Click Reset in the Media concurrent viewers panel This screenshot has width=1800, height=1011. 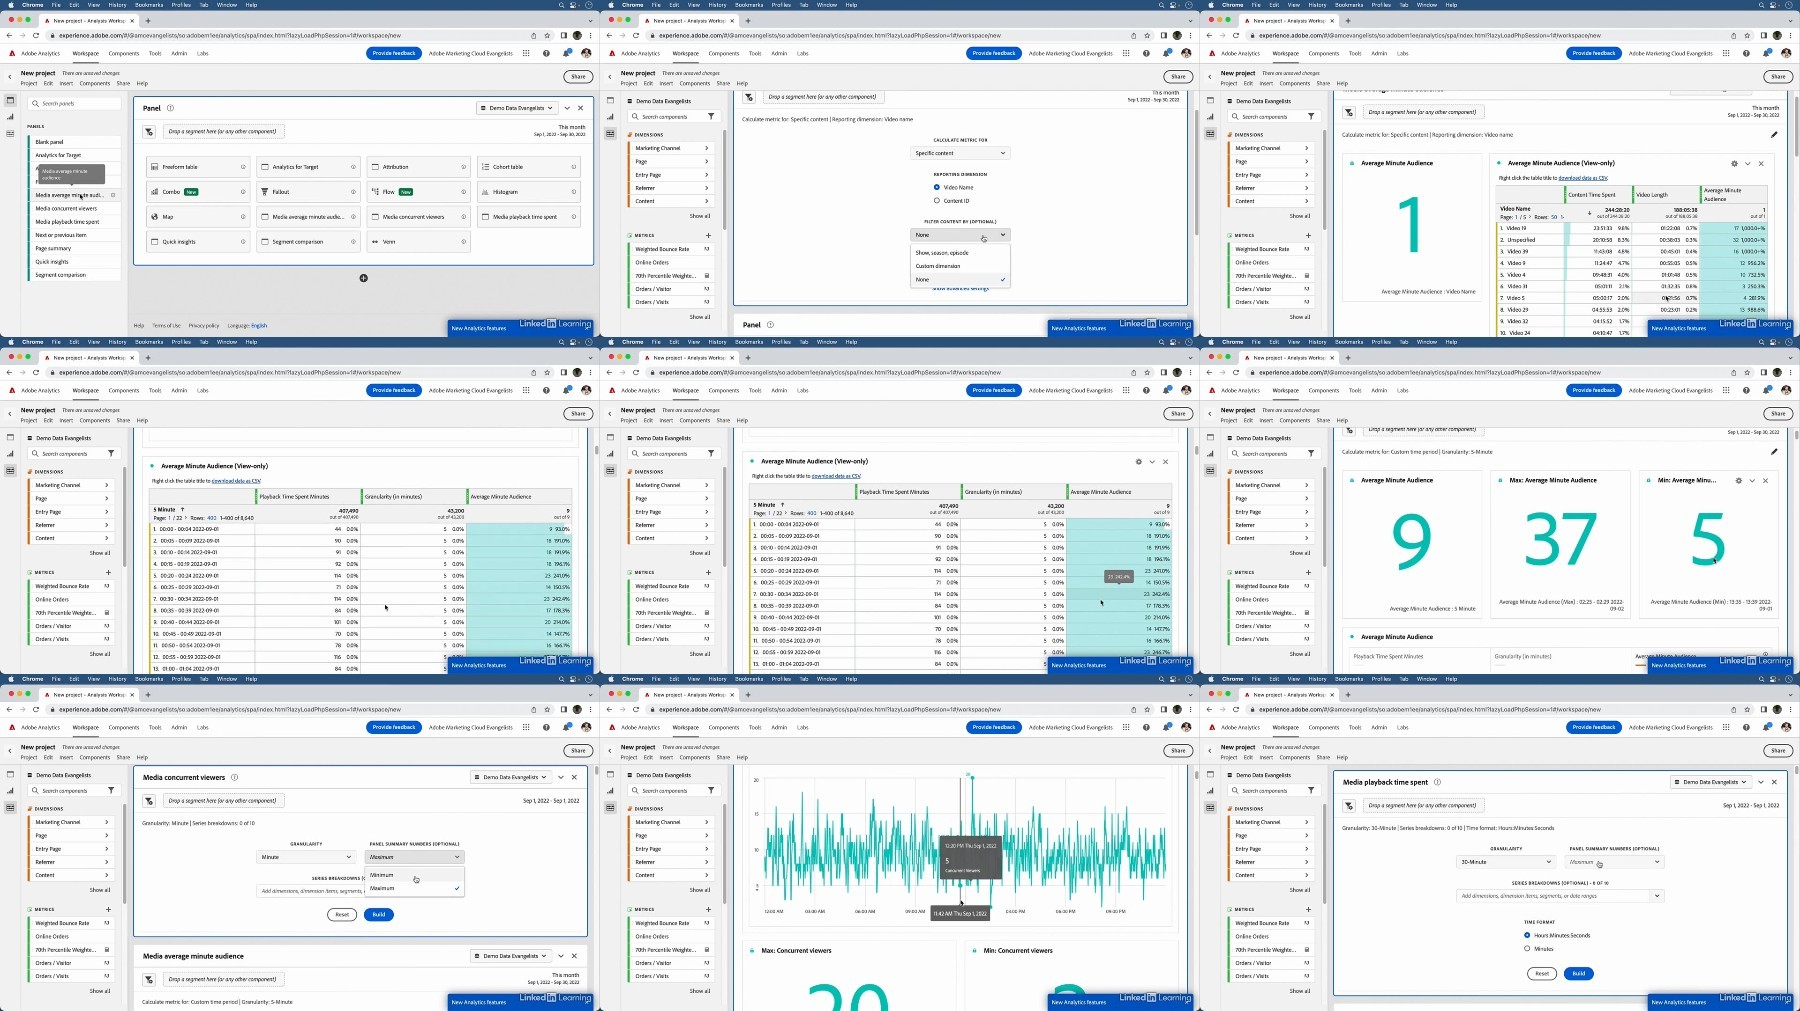[x=342, y=914]
